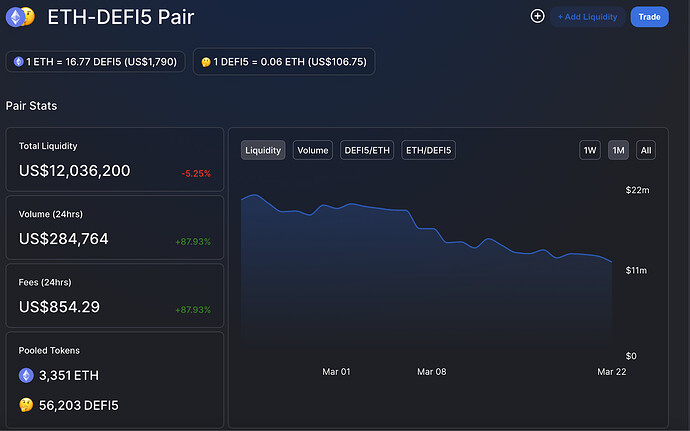Show the DEFI5/ETH rate chart

click(367, 150)
